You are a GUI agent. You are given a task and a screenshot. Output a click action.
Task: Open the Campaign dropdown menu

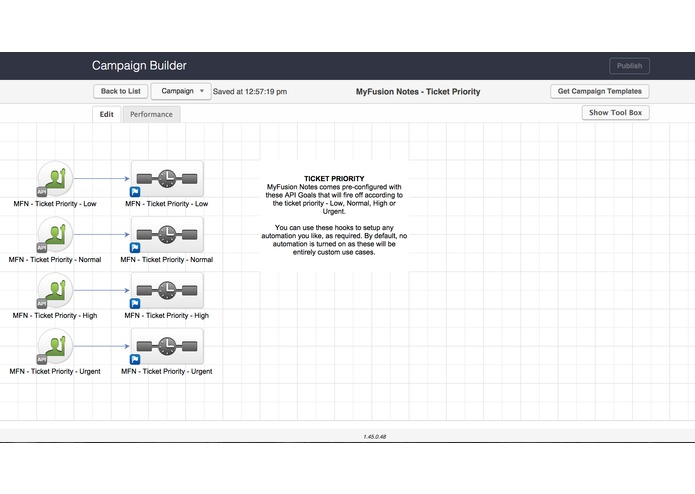pos(181,91)
